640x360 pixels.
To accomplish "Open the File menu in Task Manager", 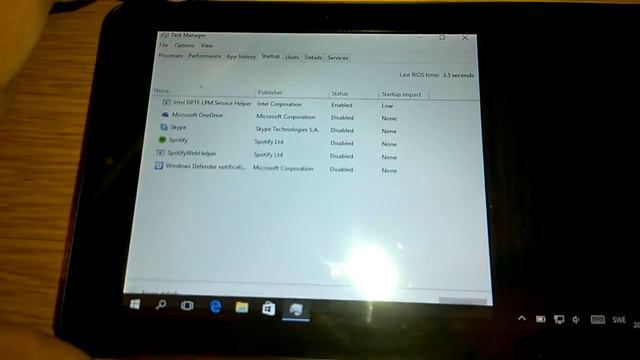I will pyautogui.click(x=164, y=45).
